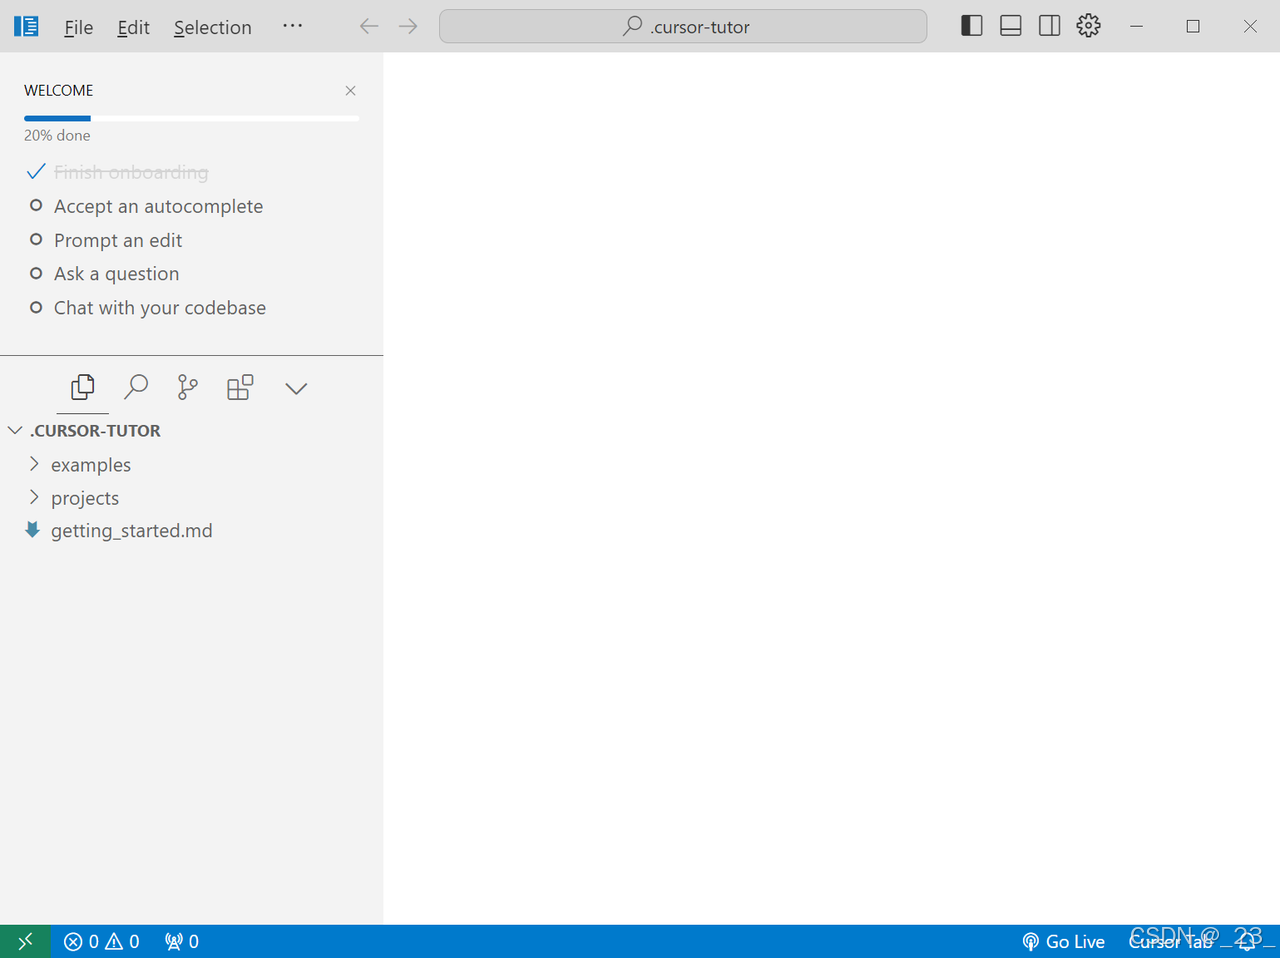Image resolution: width=1280 pixels, height=958 pixels.
Task: Toggle the primary side bar layout button
Action: [x=971, y=26]
